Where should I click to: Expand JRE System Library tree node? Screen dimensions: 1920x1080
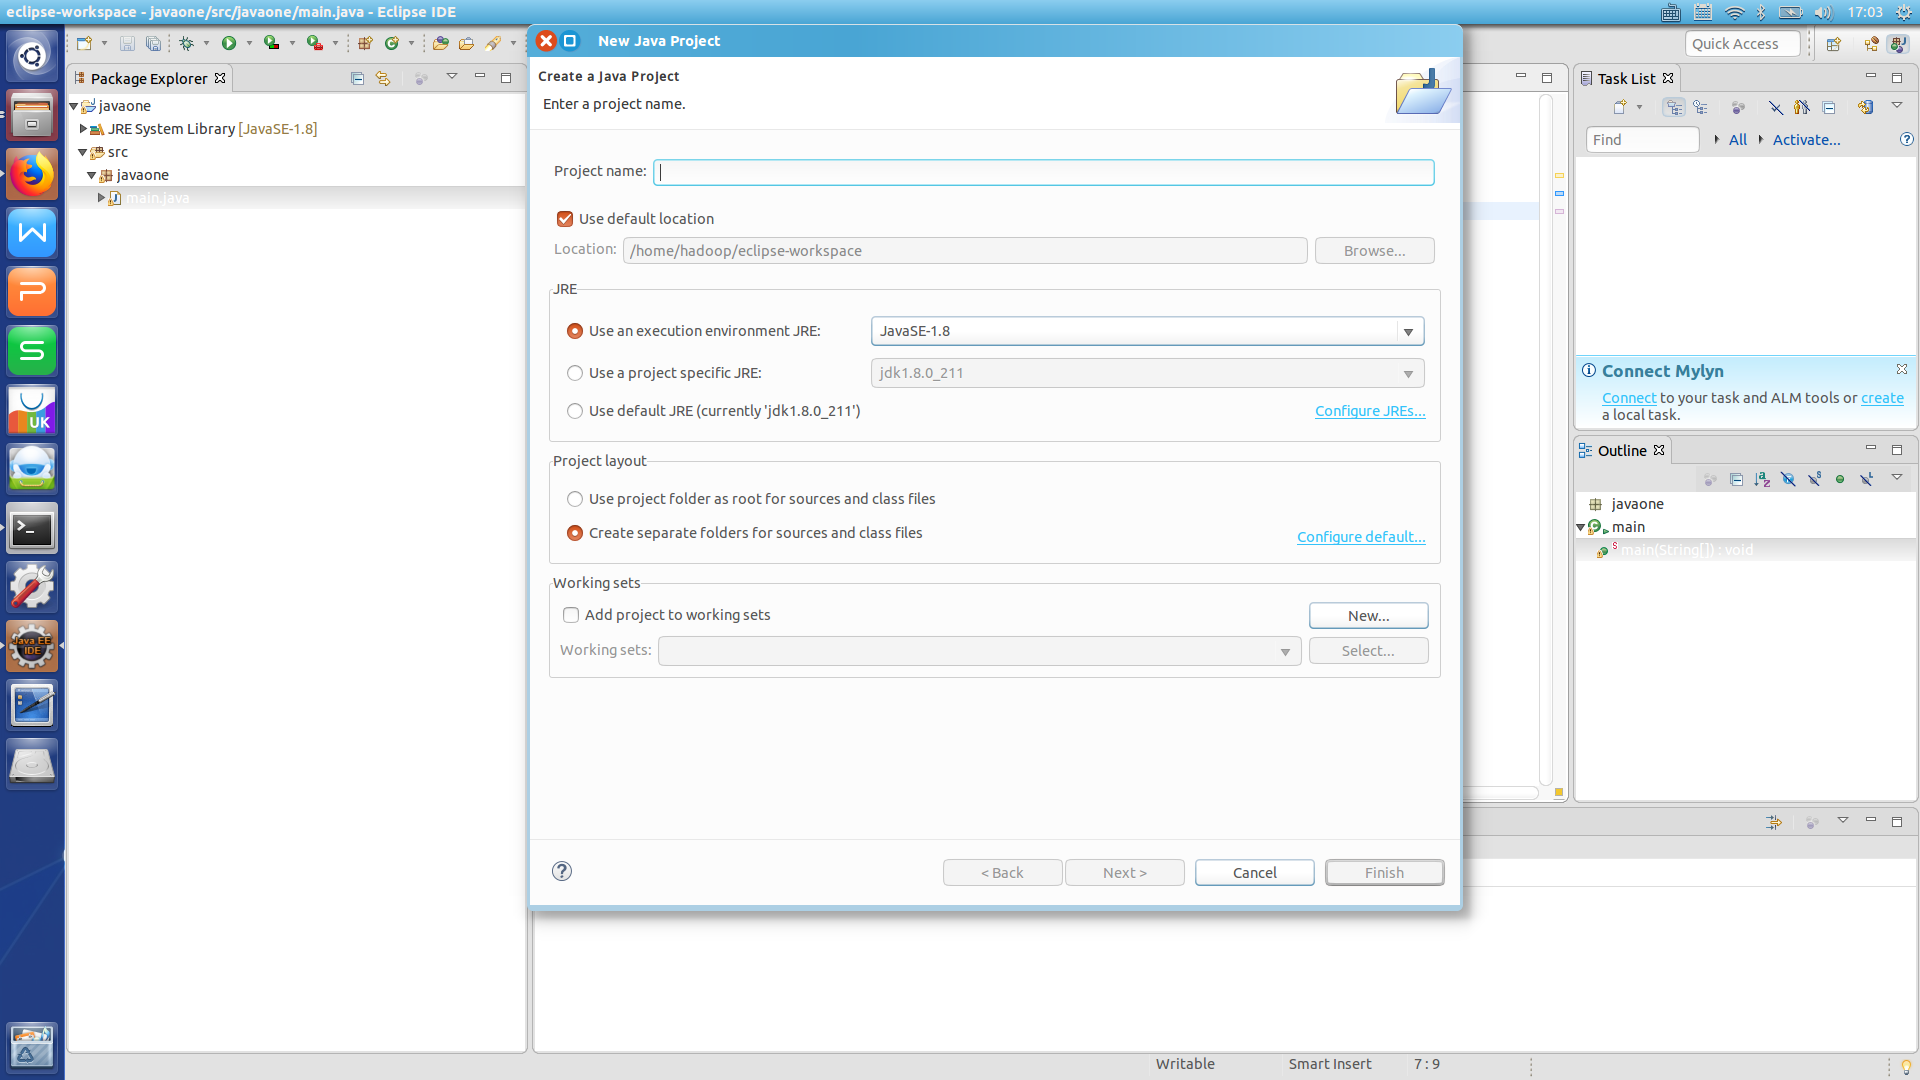pos(83,129)
